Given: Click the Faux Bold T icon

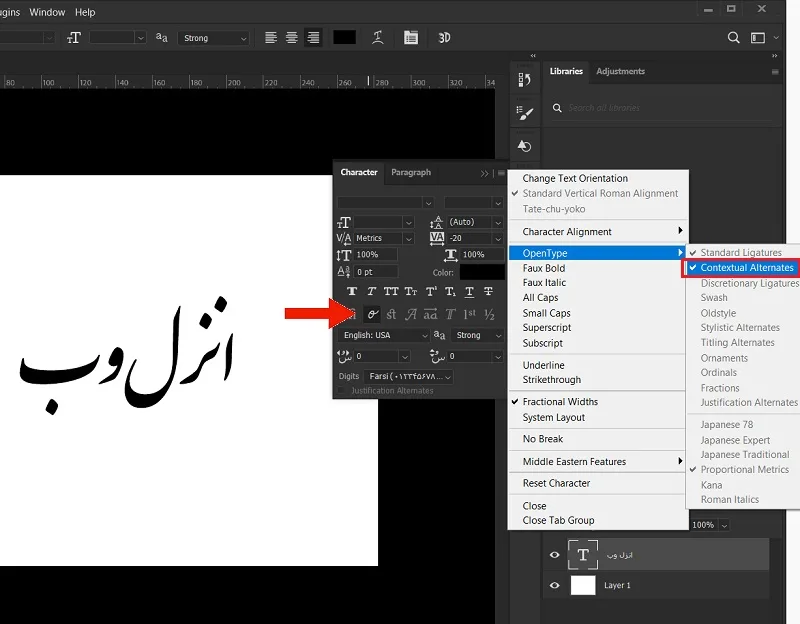Looking at the screenshot, I should 352,291.
